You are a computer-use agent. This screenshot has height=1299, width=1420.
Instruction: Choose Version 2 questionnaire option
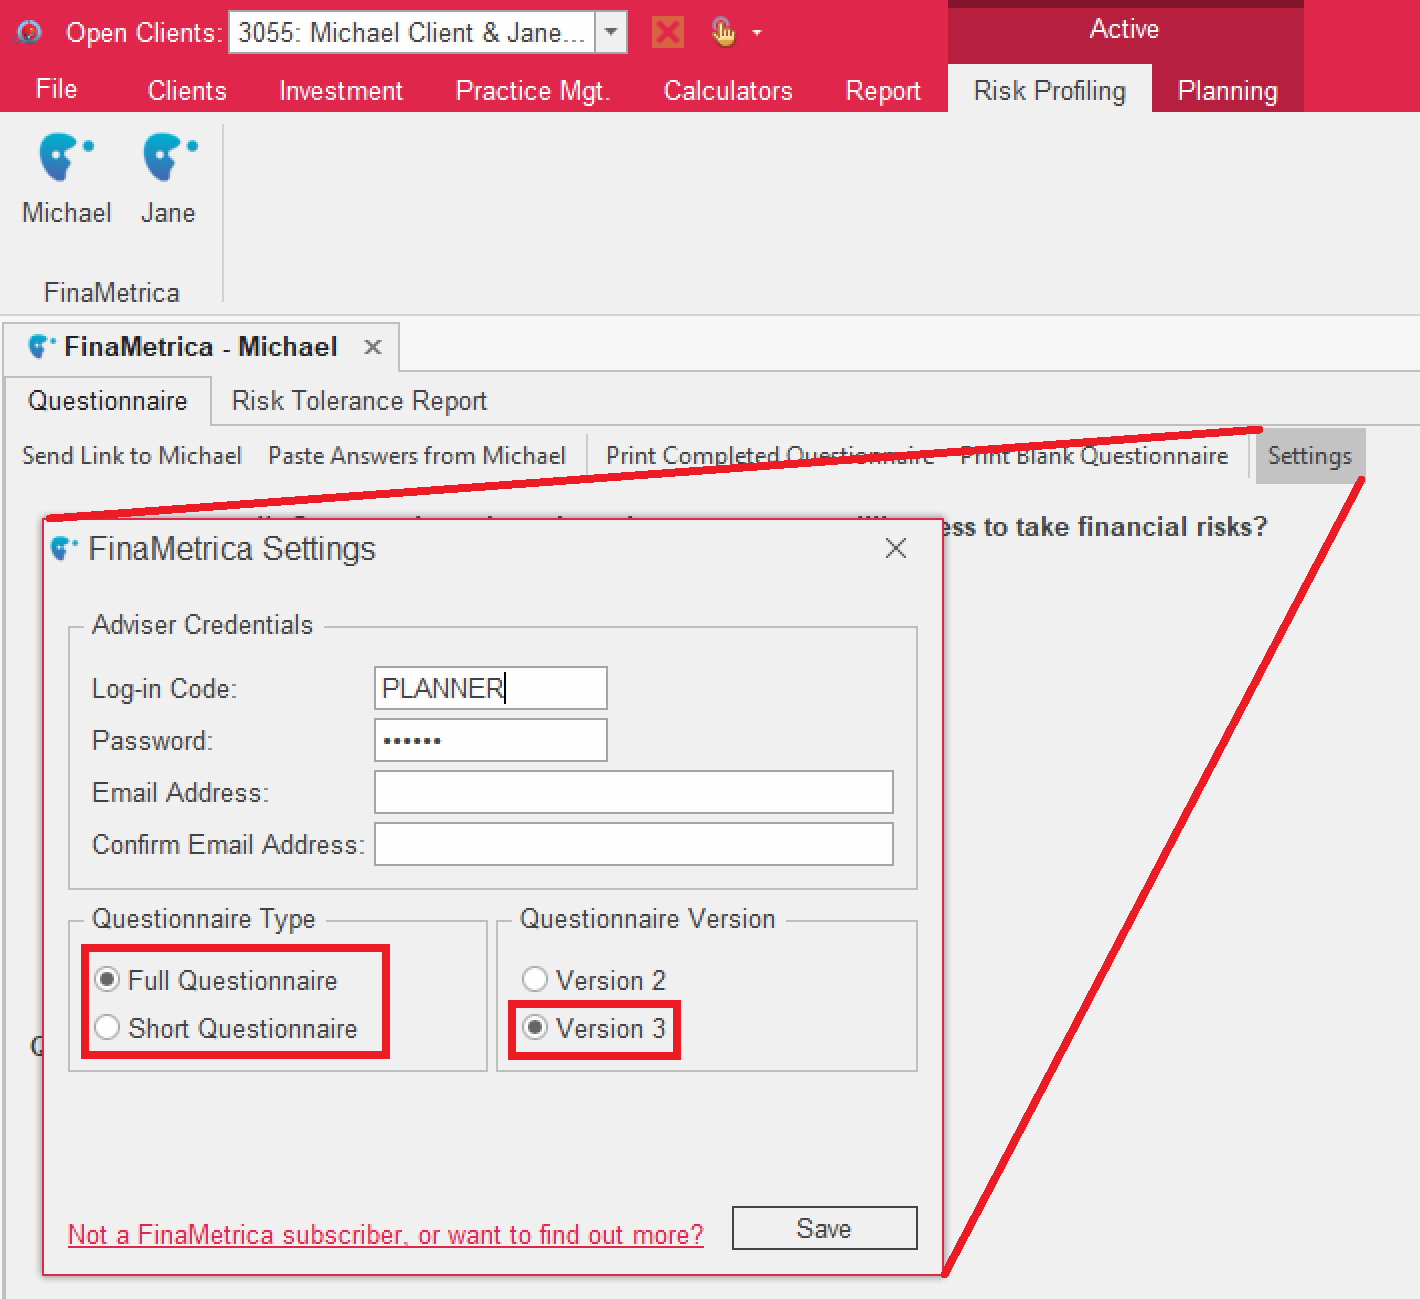coord(535,979)
